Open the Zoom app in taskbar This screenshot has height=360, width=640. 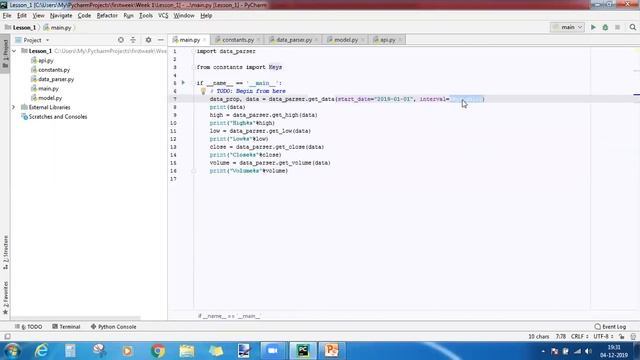273,351
